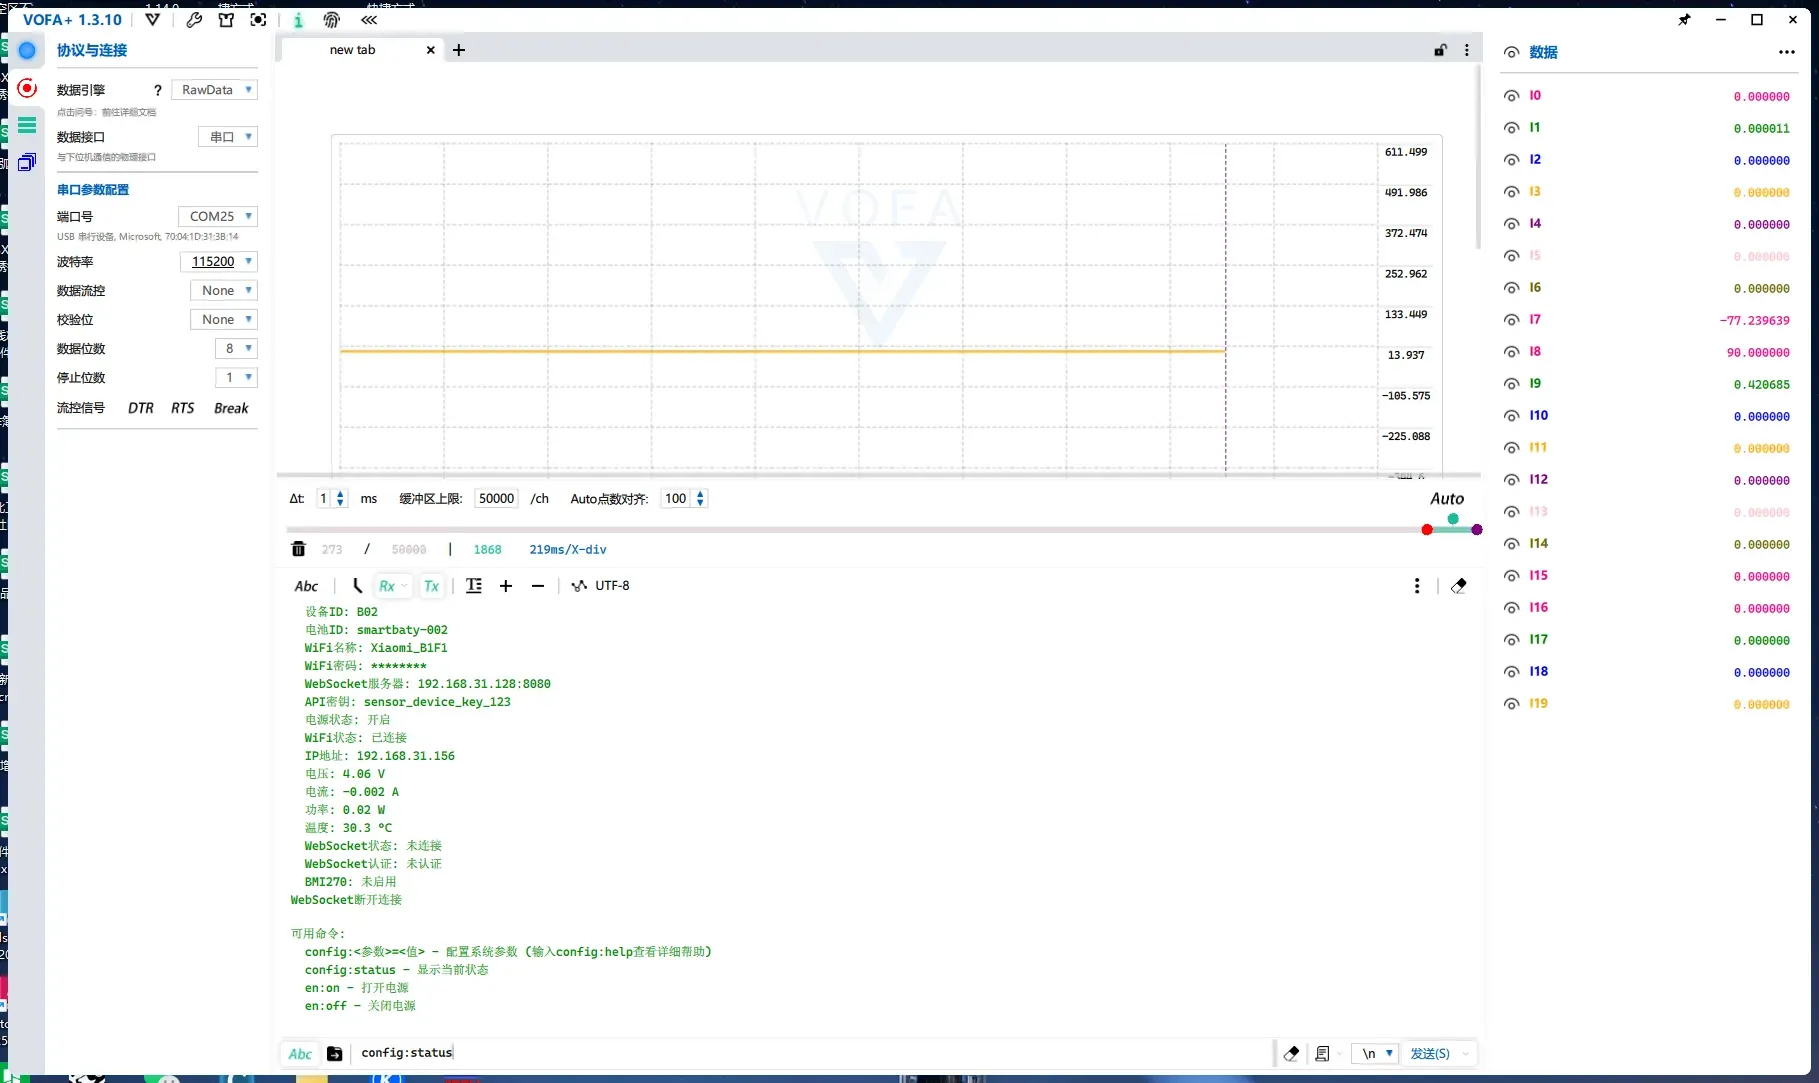Click the send-file icon beside input Abc
Viewport: 1819px width, 1083px height.
point(334,1054)
